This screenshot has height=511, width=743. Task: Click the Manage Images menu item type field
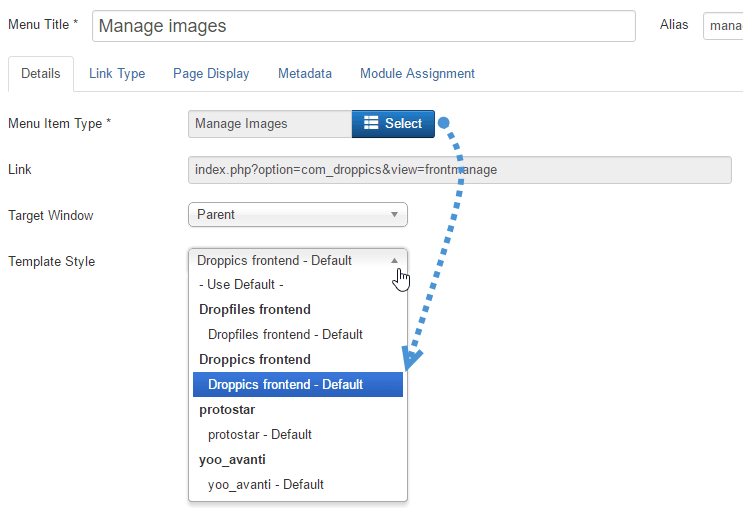tap(269, 124)
